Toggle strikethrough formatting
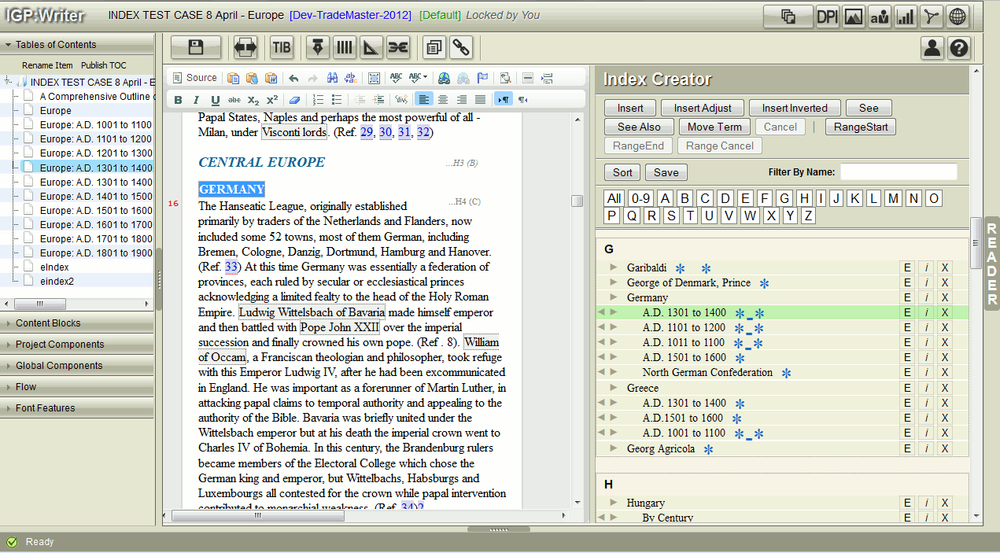The height and width of the screenshot is (553, 1000). 235,100
